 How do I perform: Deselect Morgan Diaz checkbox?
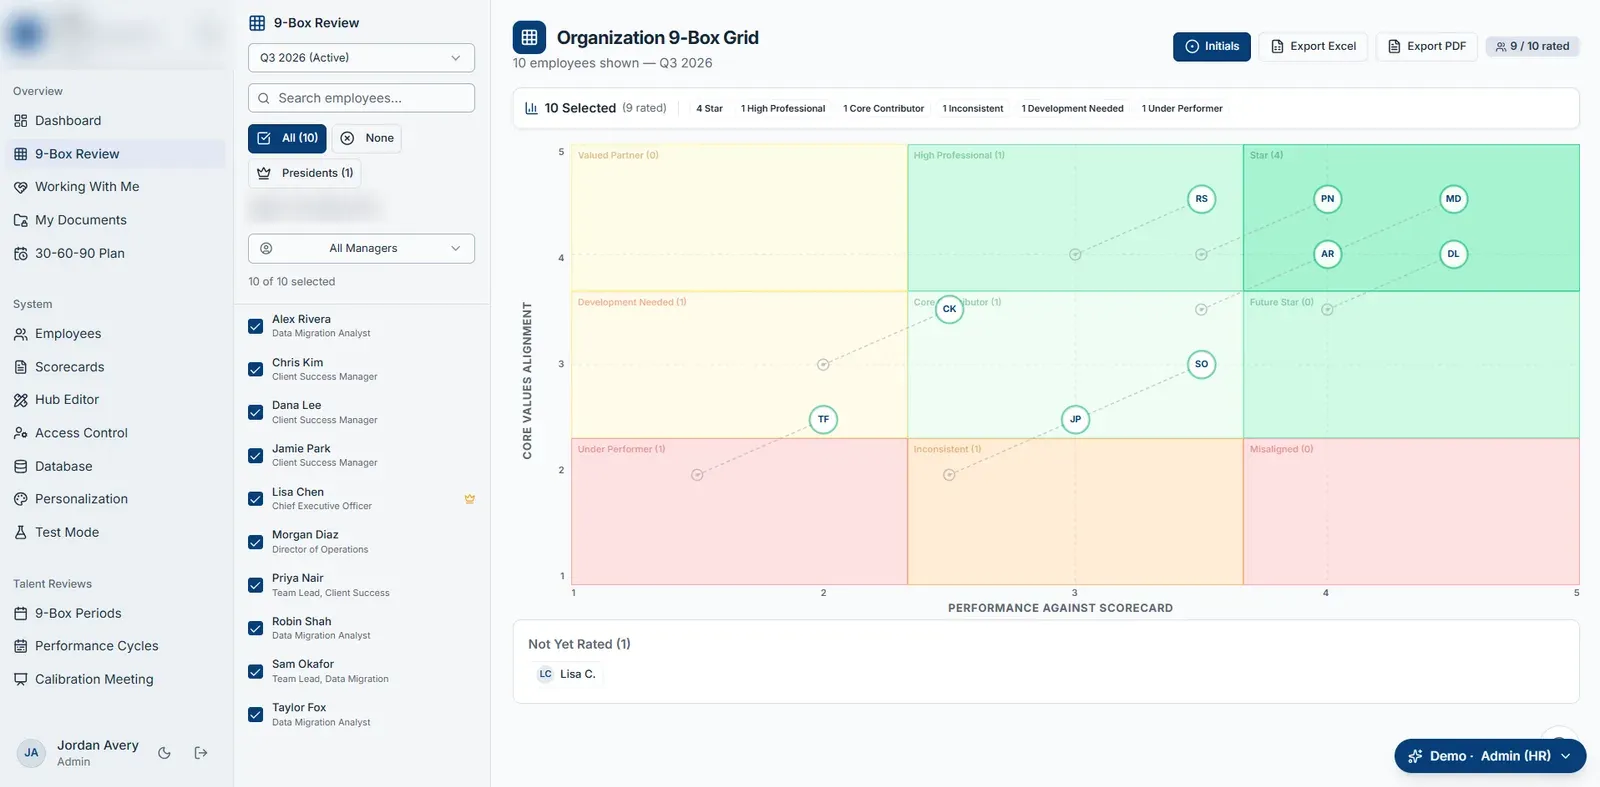pos(256,542)
